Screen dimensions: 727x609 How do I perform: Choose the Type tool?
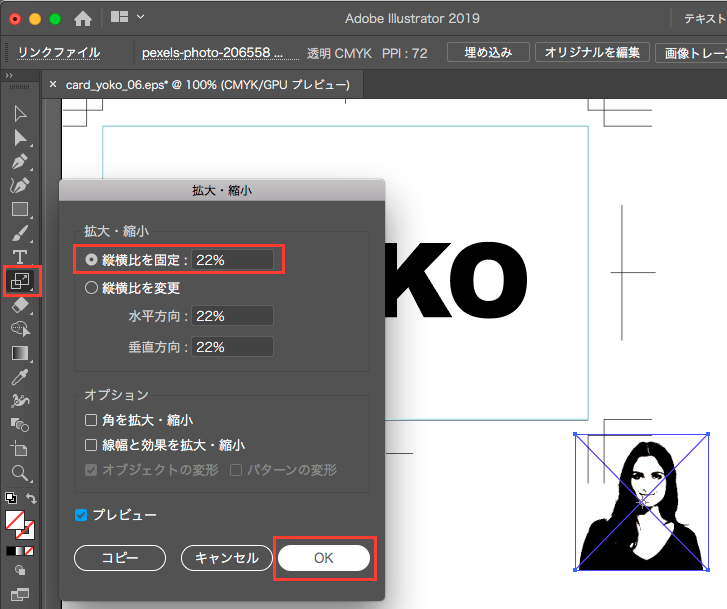tap(20, 257)
